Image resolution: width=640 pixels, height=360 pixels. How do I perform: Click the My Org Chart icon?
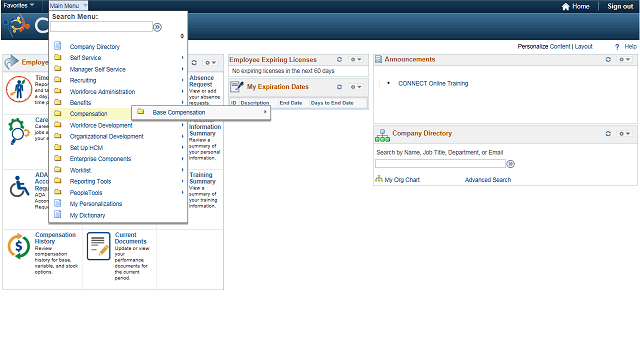click(x=379, y=179)
